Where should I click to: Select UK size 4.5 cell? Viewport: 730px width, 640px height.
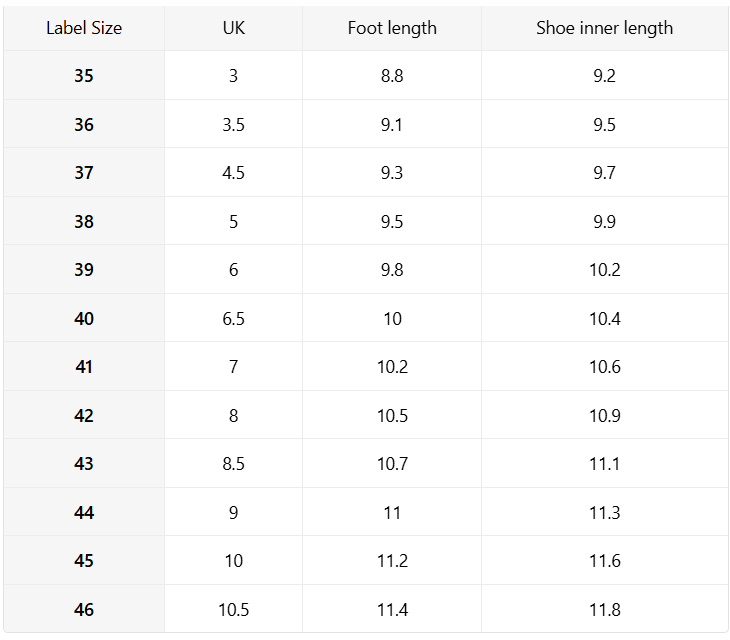pyautogui.click(x=233, y=173)
